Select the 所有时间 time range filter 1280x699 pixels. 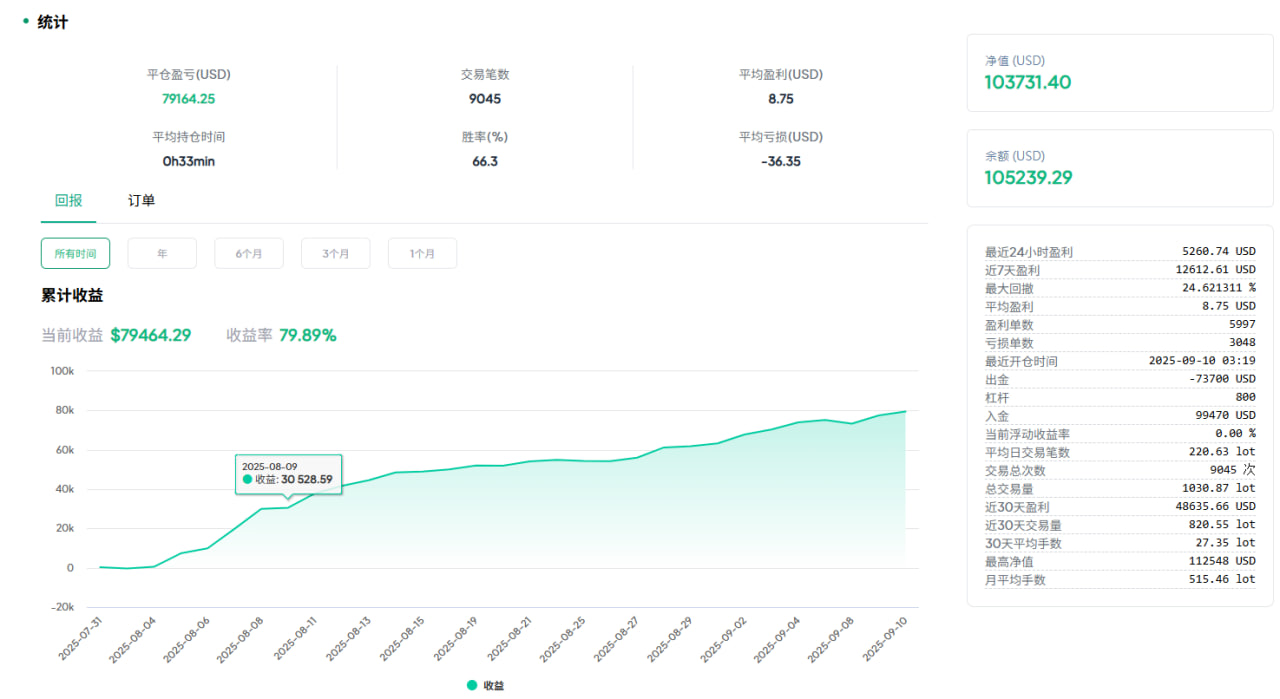pyautogui.click(x=76, y=254)
